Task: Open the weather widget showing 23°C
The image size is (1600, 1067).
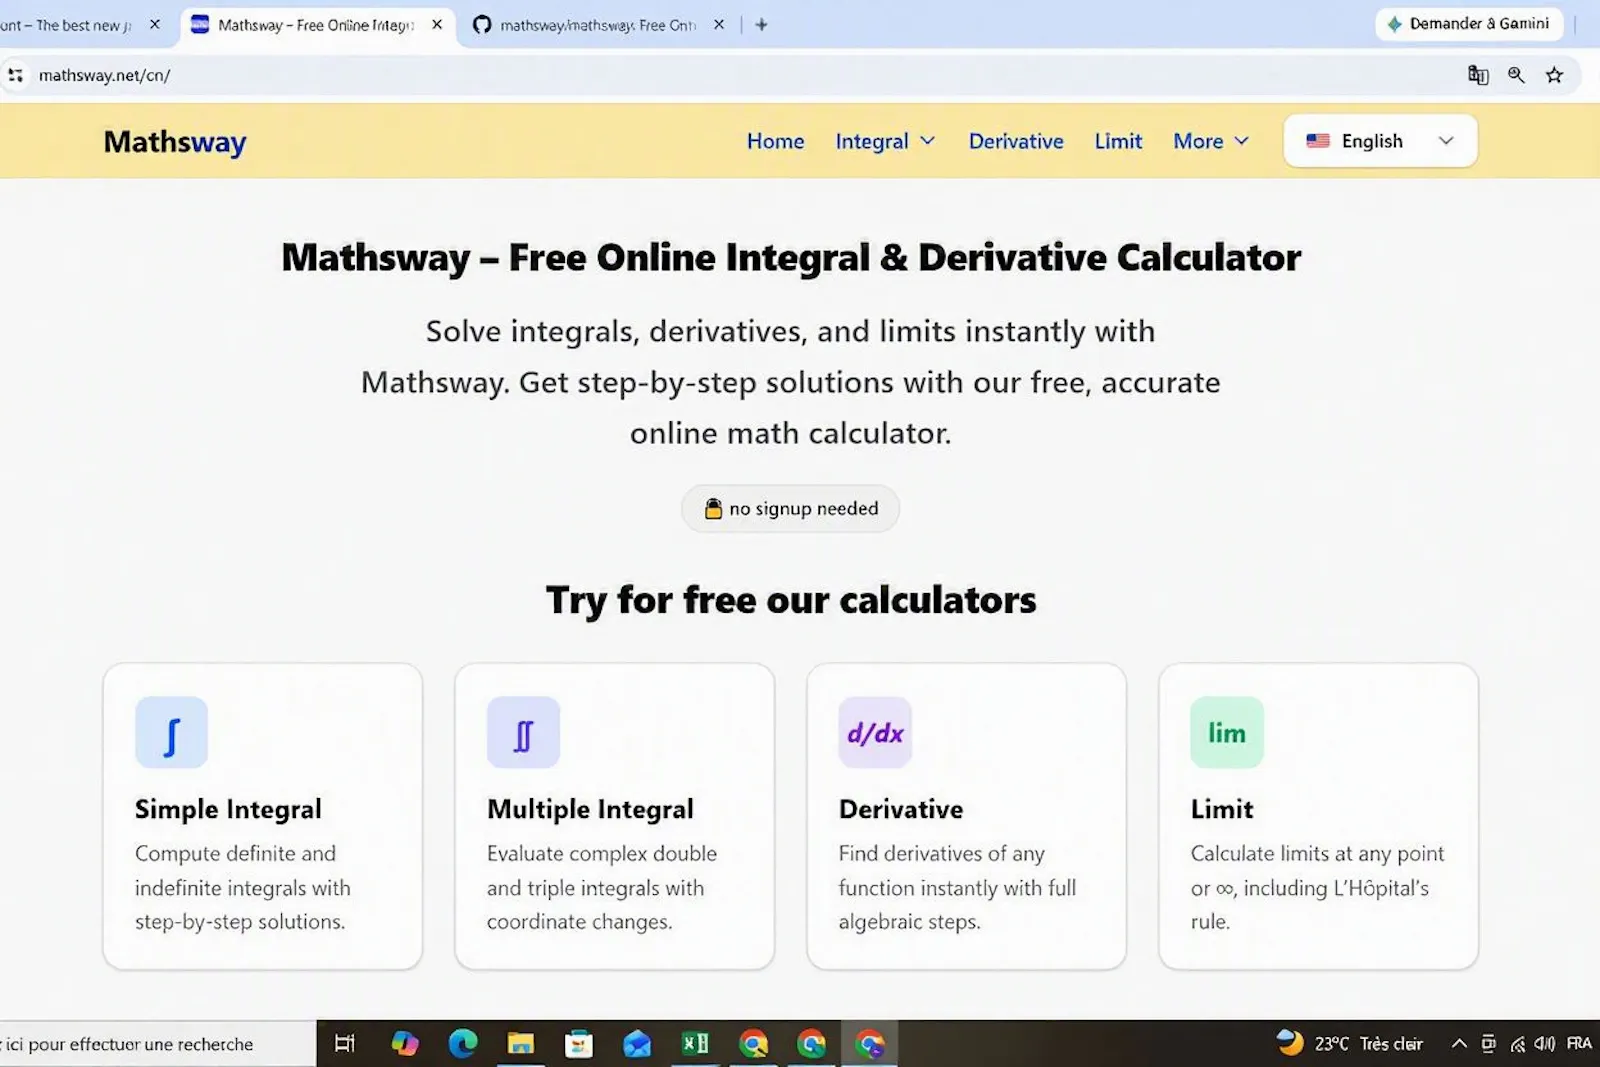Action: pyautogui.click(x=1350, y=1044)
